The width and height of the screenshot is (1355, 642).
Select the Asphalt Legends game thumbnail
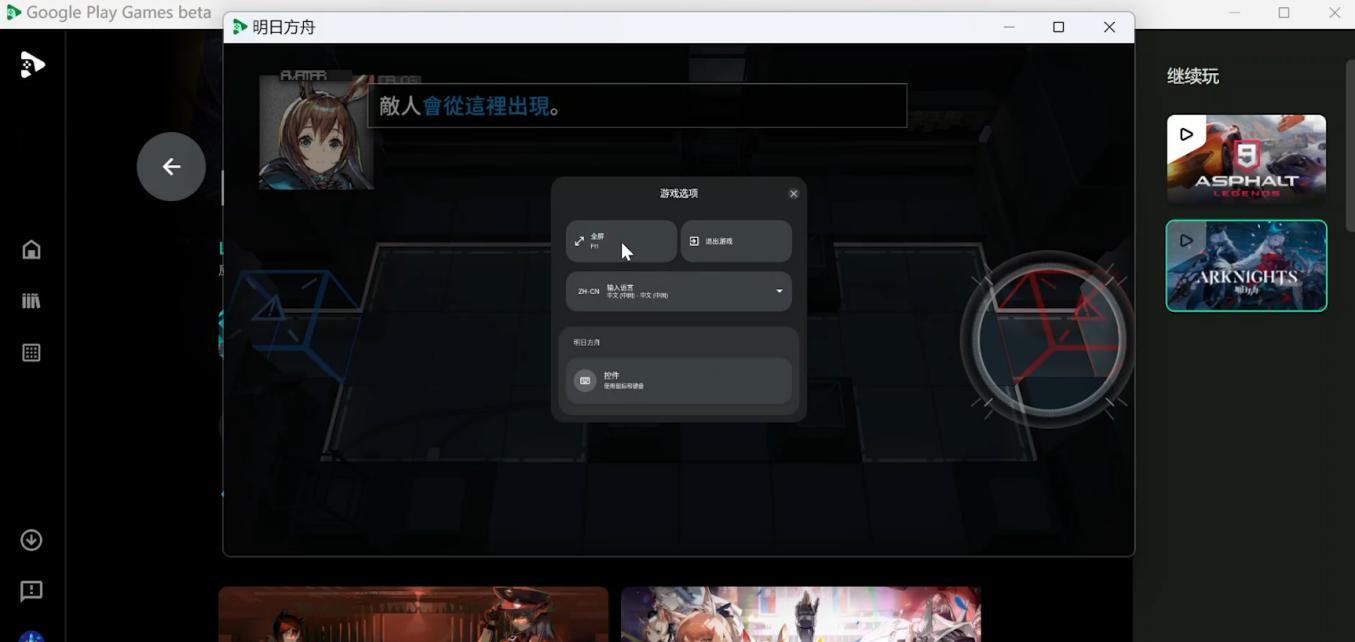point(1246,159)
